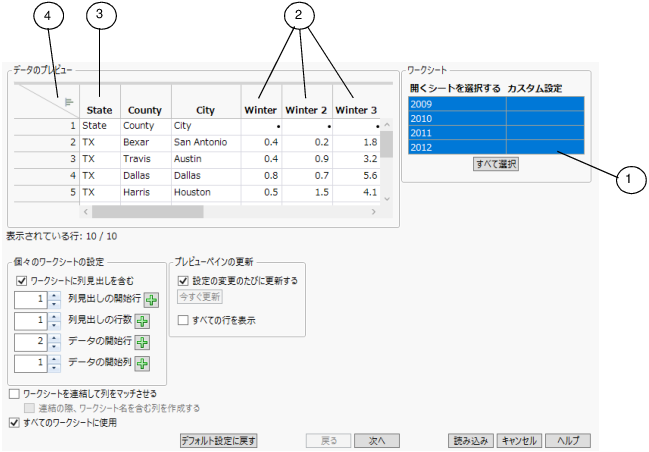Enable ワークシートを連結して列をマッチさせる checkbox
The width and height of the screenshot is (649, 452).
(x=14, y=394)
